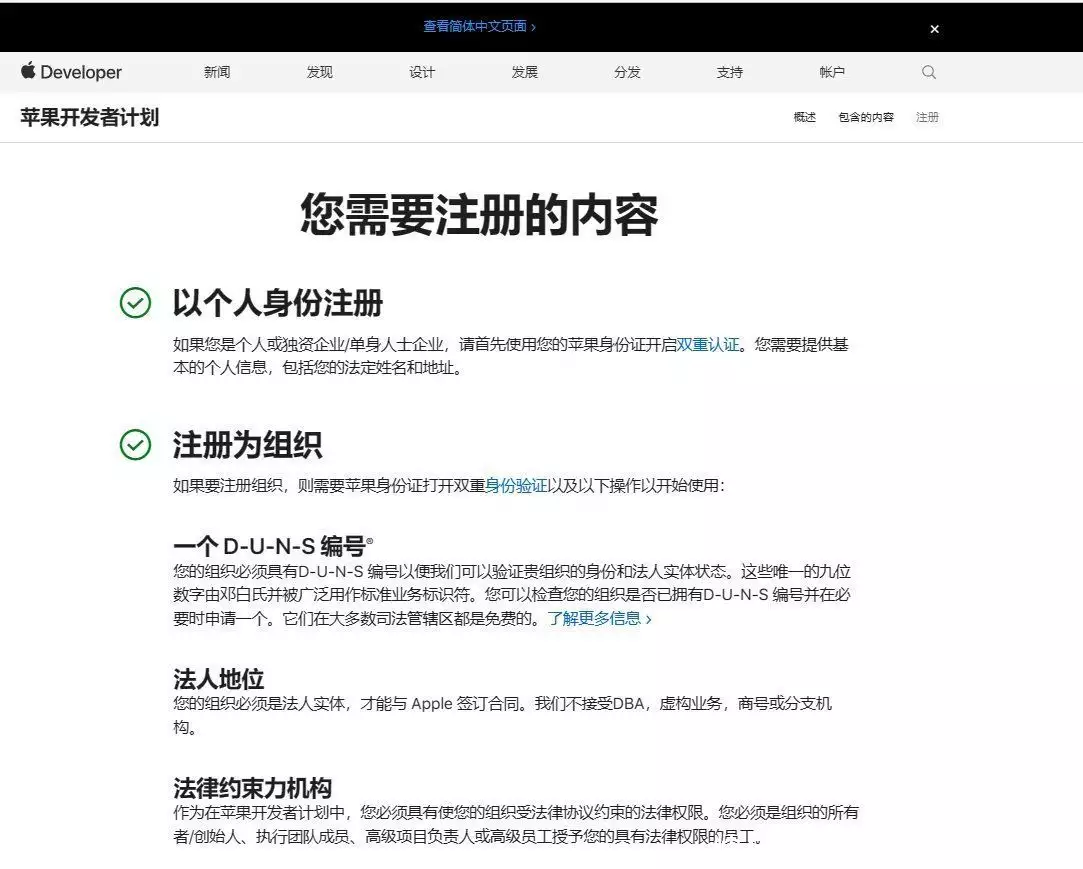Open the 了解更多信息 link
Viewport: 1083px width, 869px height.
click(600, 618)
